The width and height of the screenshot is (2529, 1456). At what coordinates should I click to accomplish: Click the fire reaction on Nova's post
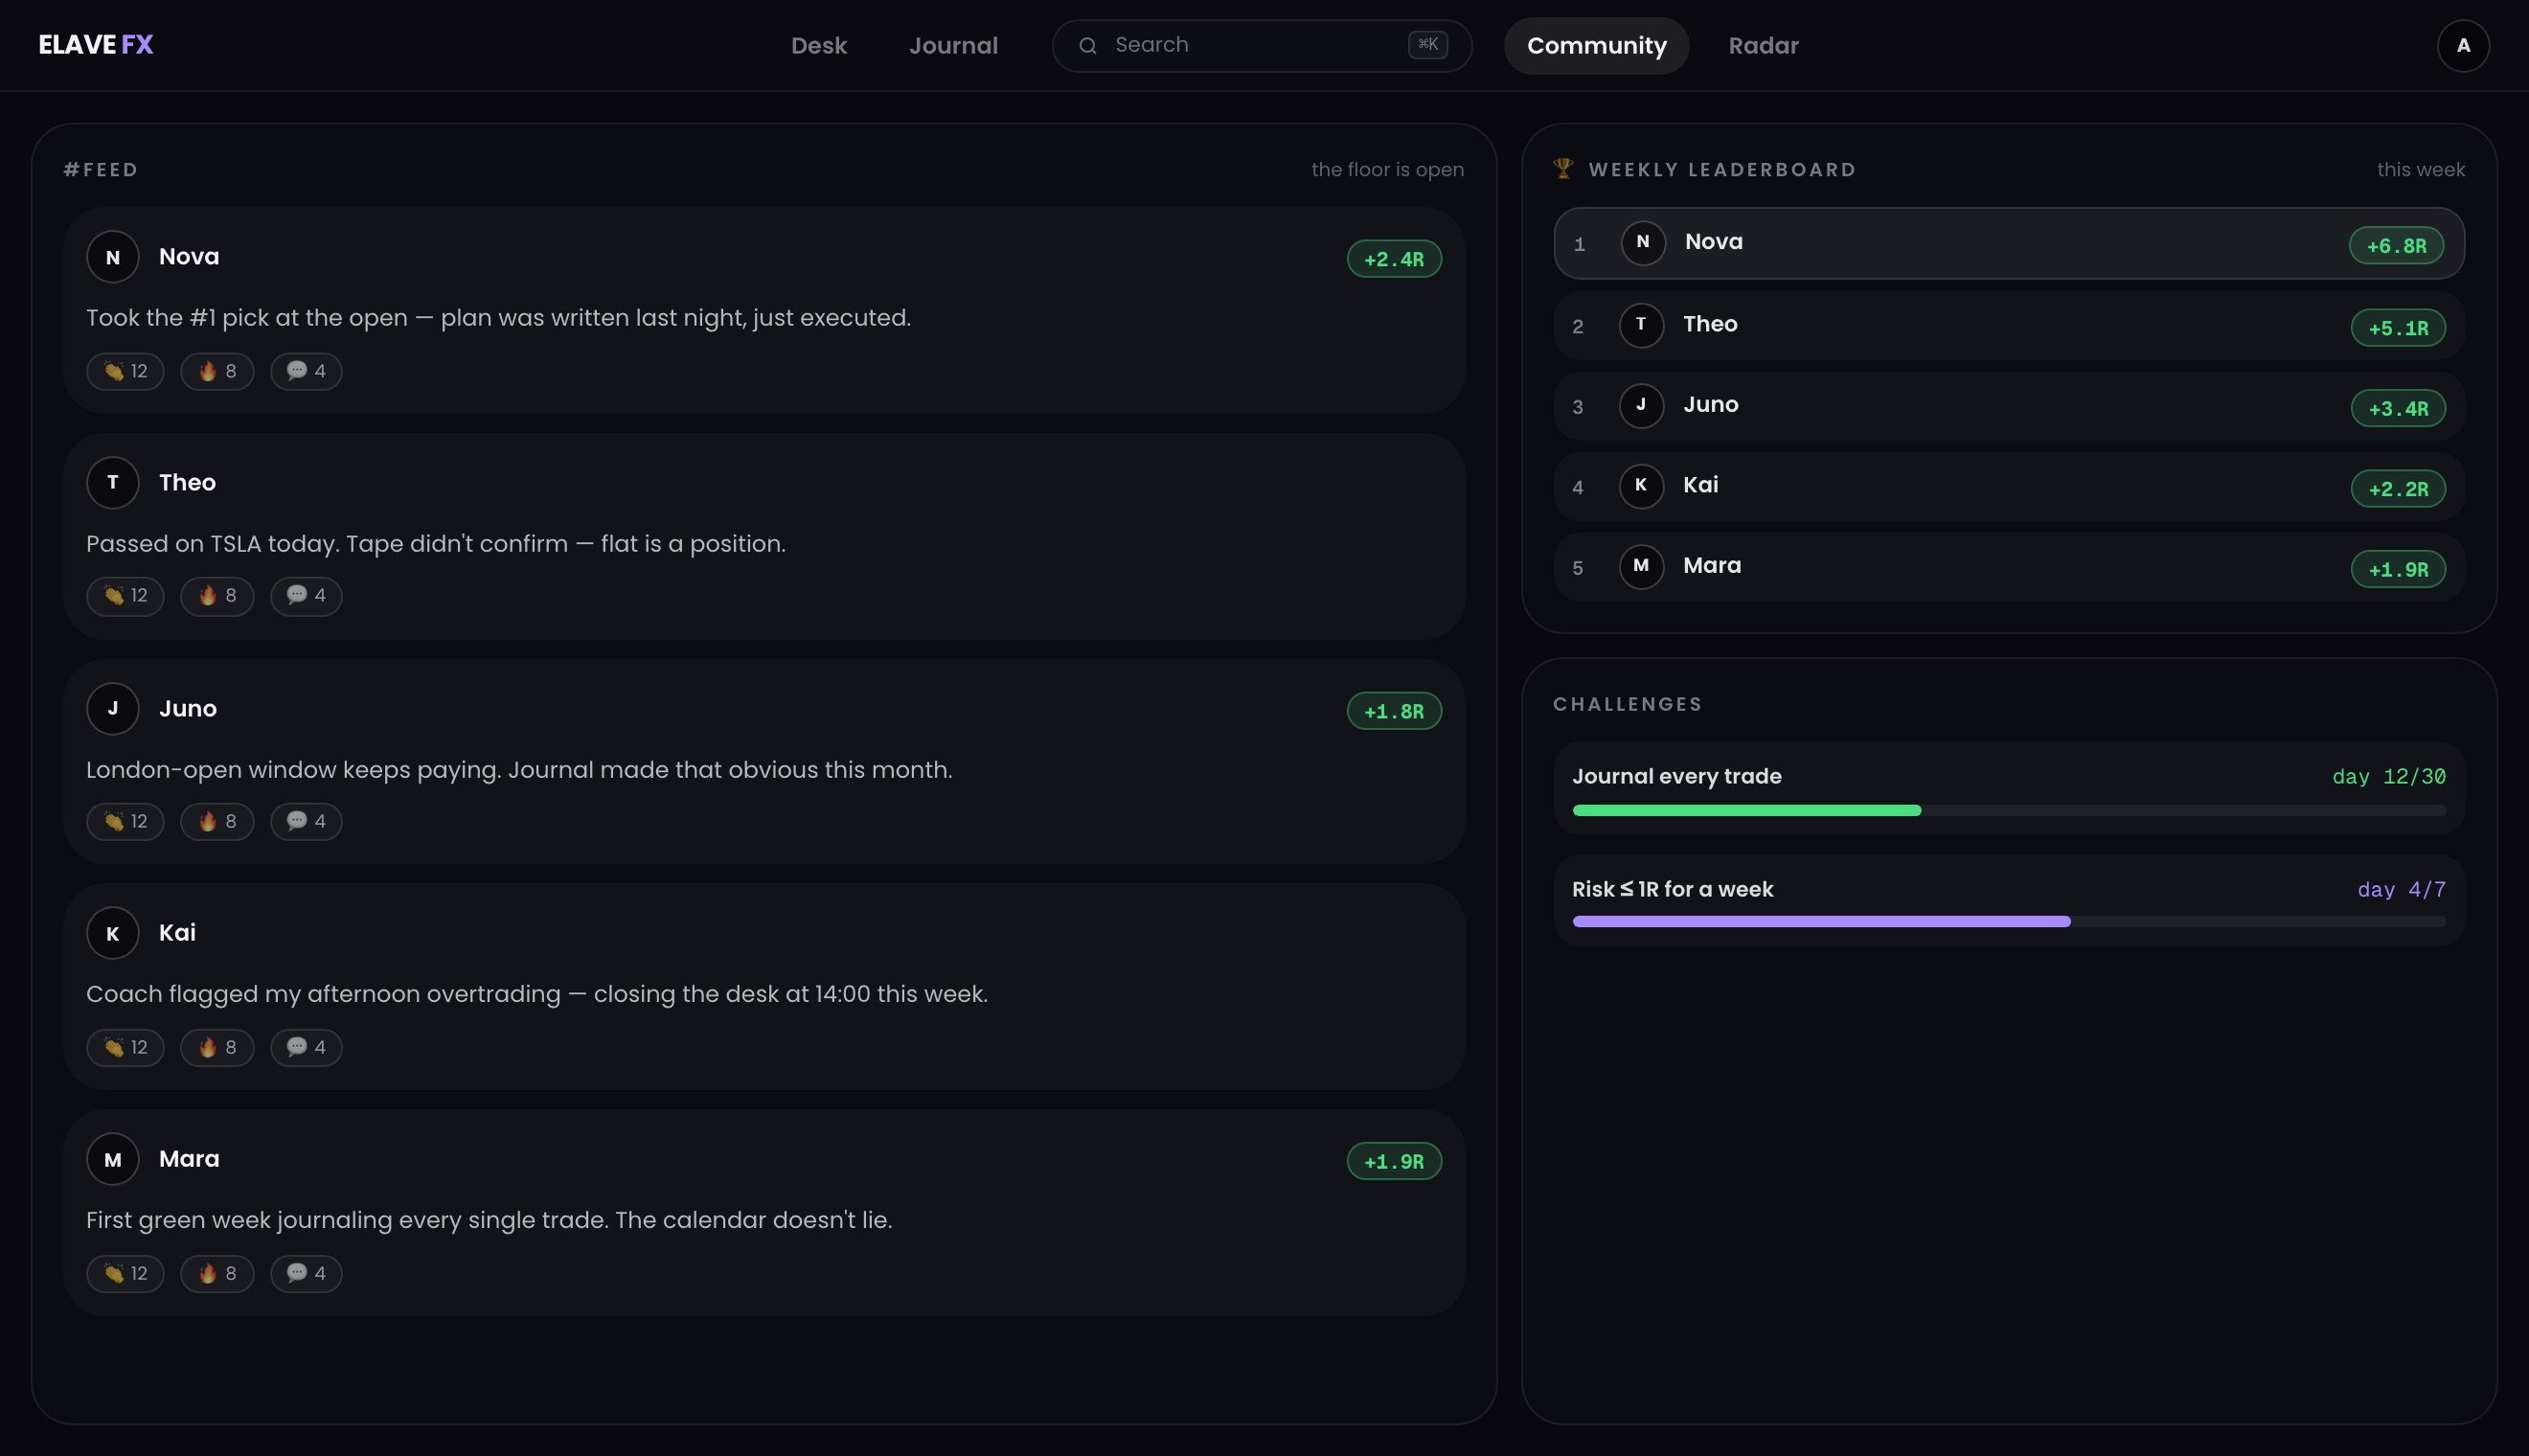point(217,371)
